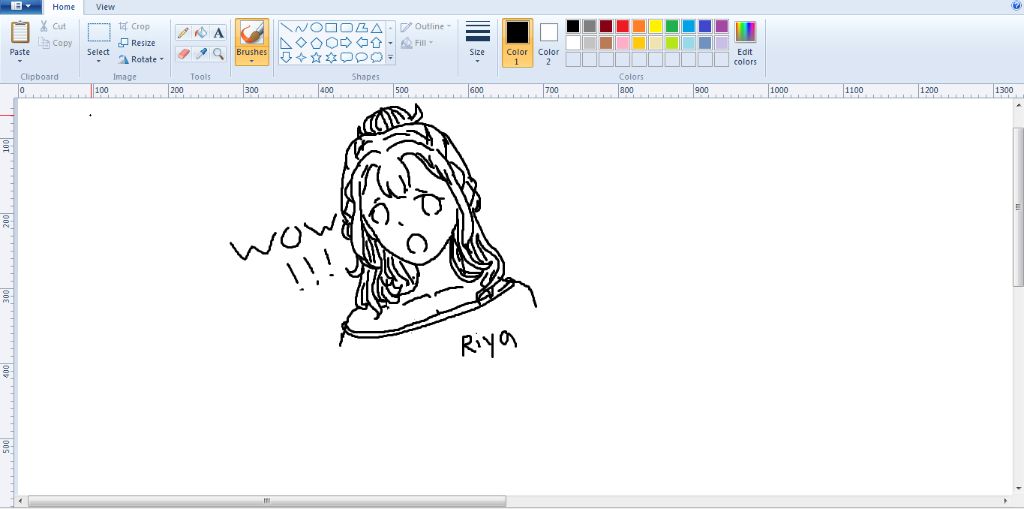
Task: Expand the Shapes gallery more arrow
Action: 391,57
